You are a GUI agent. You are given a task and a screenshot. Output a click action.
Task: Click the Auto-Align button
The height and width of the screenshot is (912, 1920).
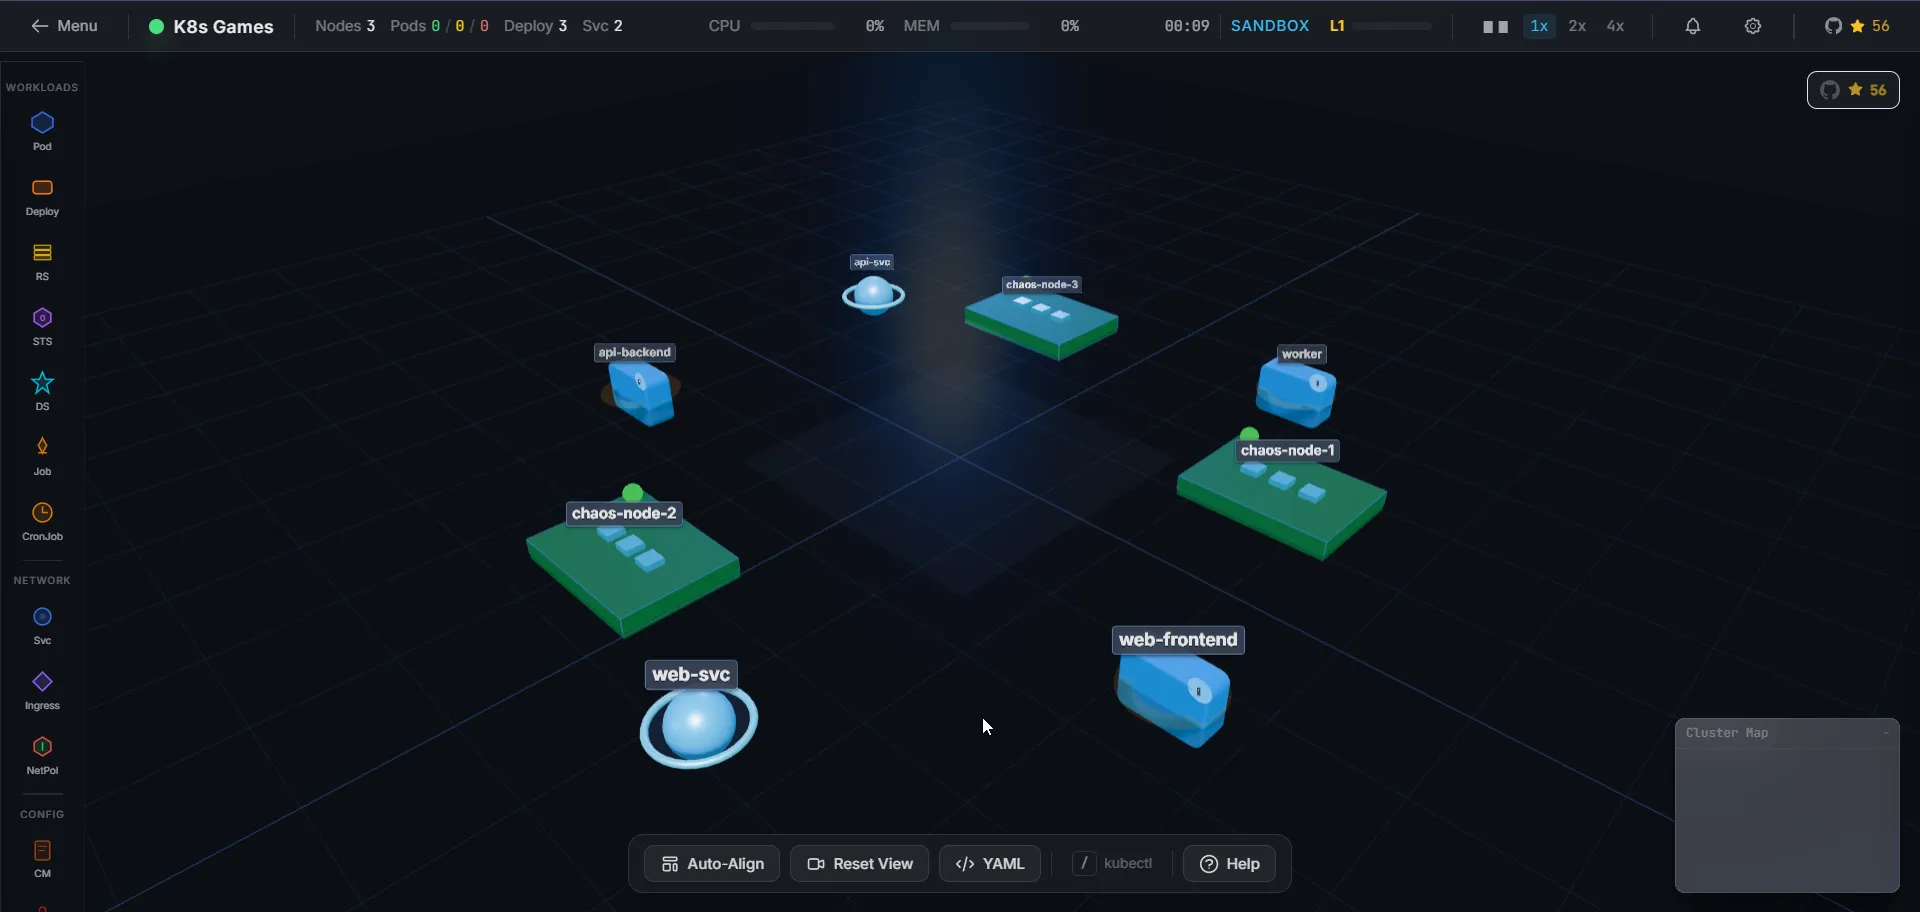click(x=711, y=863)
